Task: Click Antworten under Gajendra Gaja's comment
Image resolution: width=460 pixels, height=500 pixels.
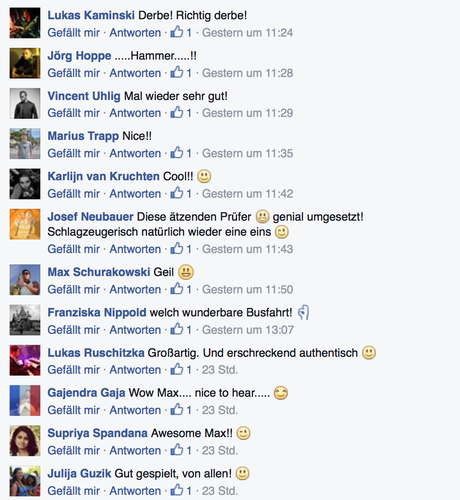Action: point(135,410)
